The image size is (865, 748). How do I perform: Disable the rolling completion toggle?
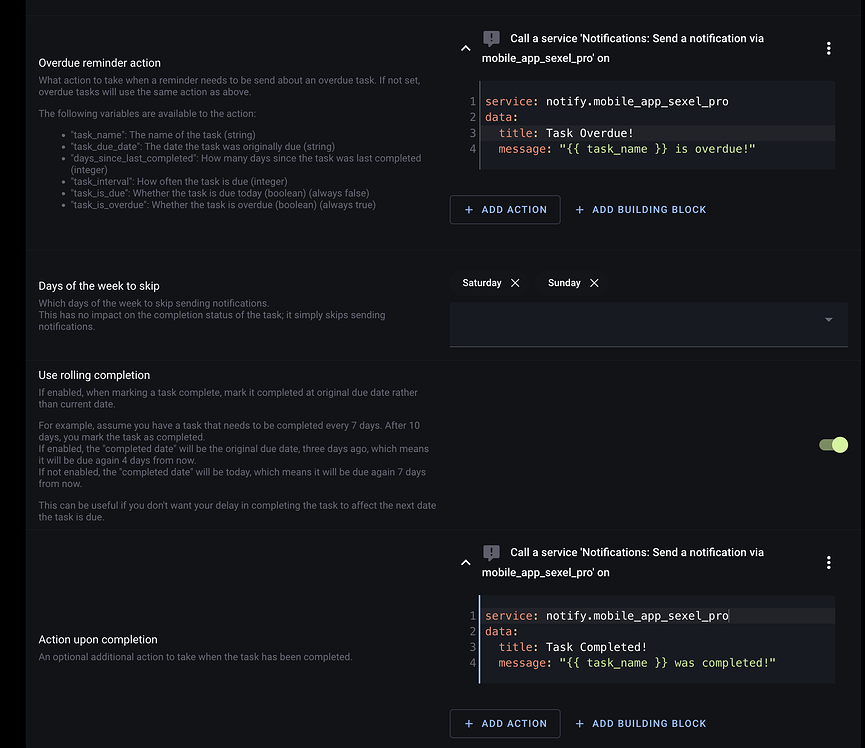[x=833, y=445]
